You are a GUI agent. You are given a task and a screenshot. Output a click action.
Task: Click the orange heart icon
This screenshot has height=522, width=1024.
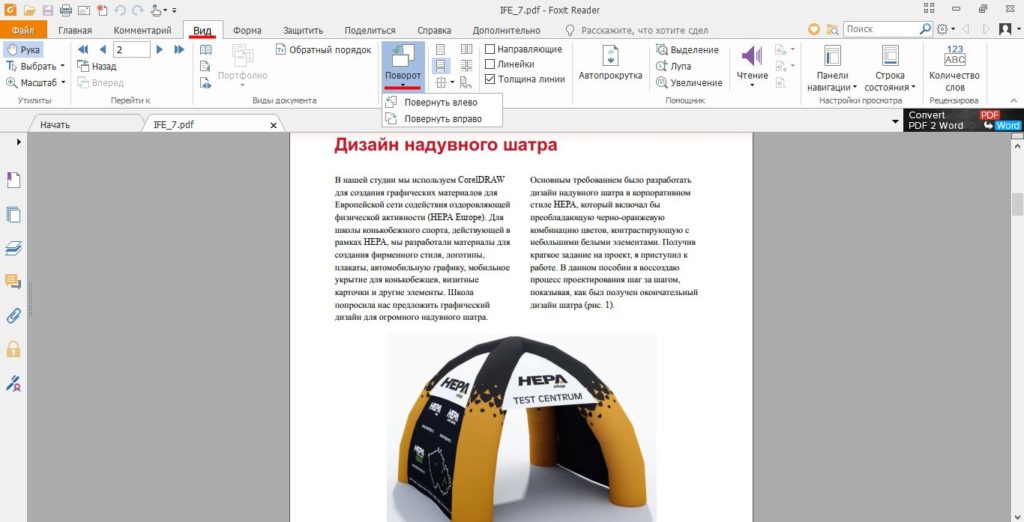click(814, 29)
